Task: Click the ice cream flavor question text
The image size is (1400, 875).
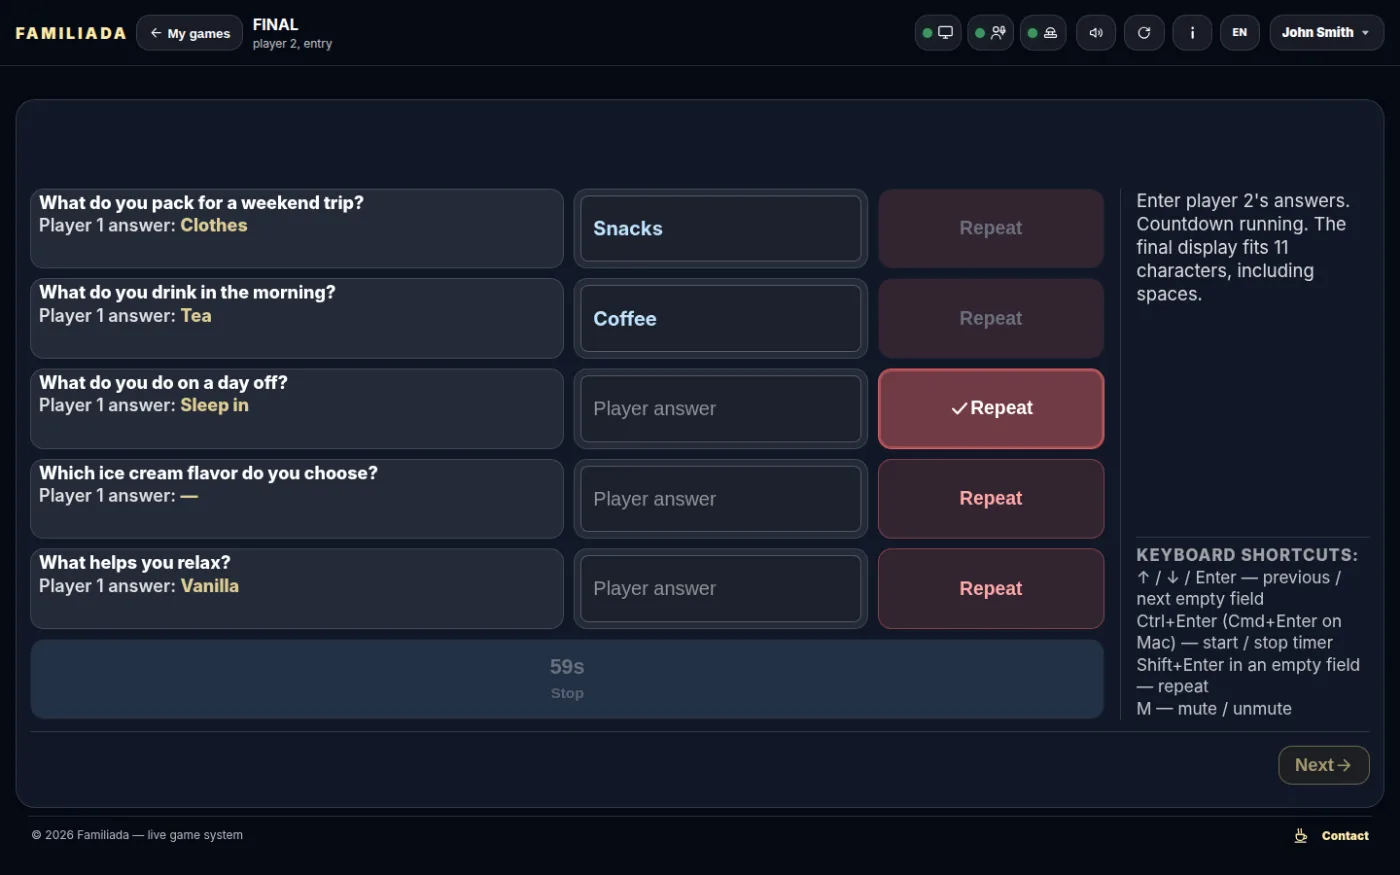Action: pos(208,472)
